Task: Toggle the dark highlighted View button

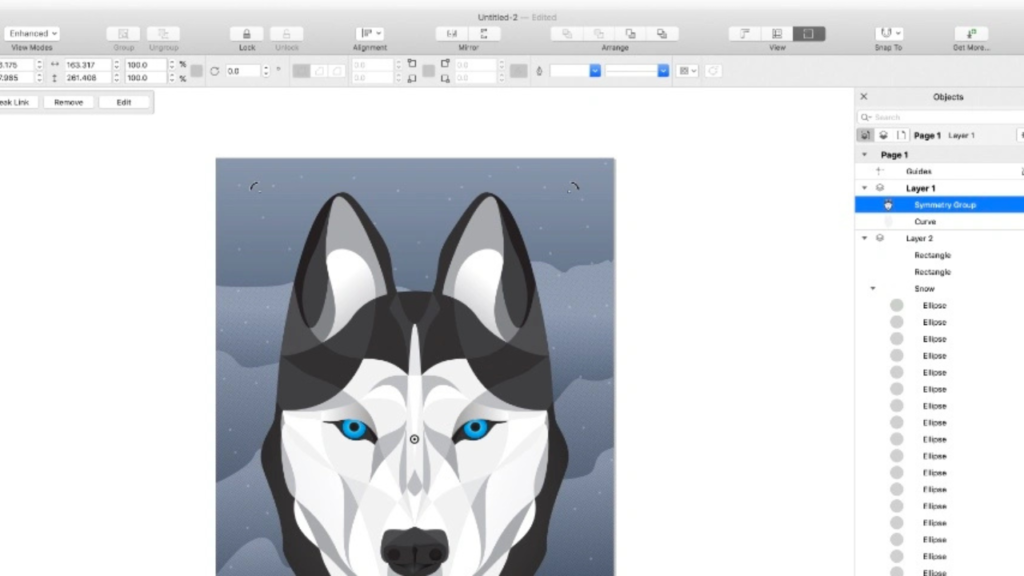Action: point(808,34)
